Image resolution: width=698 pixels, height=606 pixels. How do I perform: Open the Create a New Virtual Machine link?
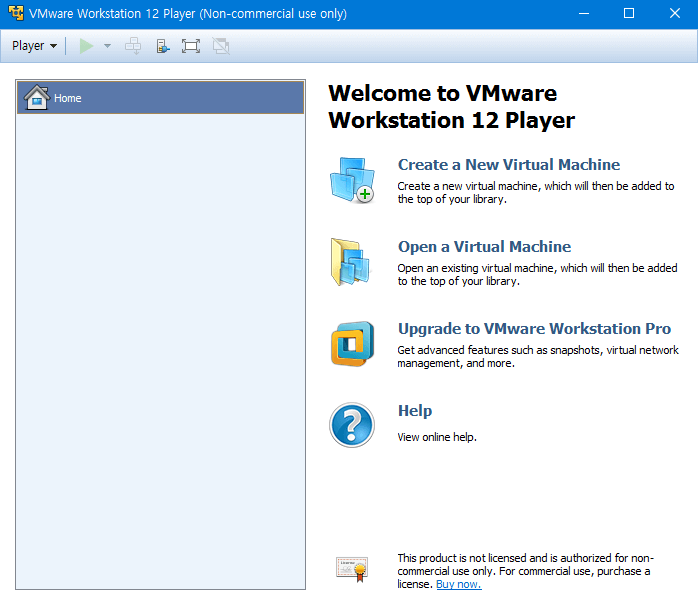click(x=508, y=165)
